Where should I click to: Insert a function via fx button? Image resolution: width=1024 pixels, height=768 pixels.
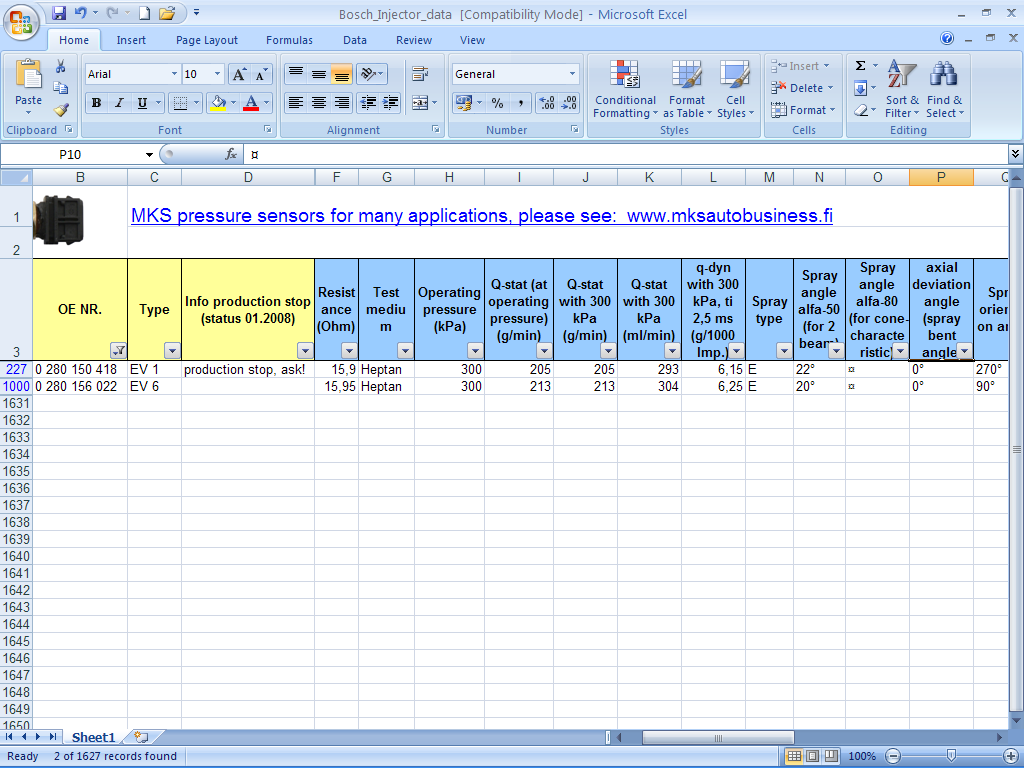click(231, 154)
